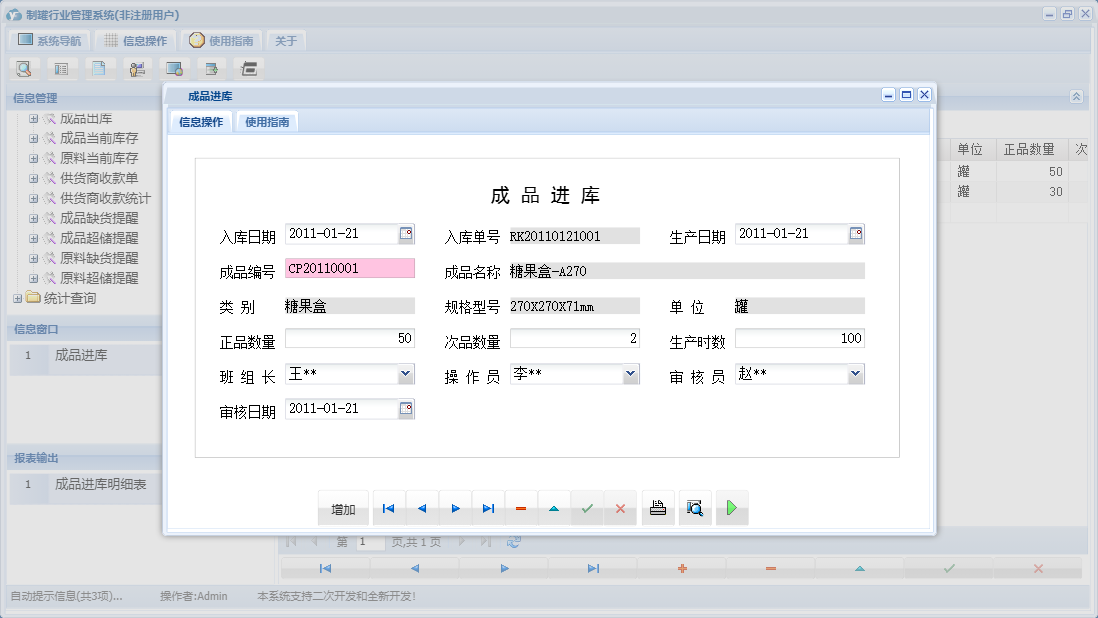The image size is (1098, 618).
Task: Click the green execute arrow icon
Action: coord(732,508)
